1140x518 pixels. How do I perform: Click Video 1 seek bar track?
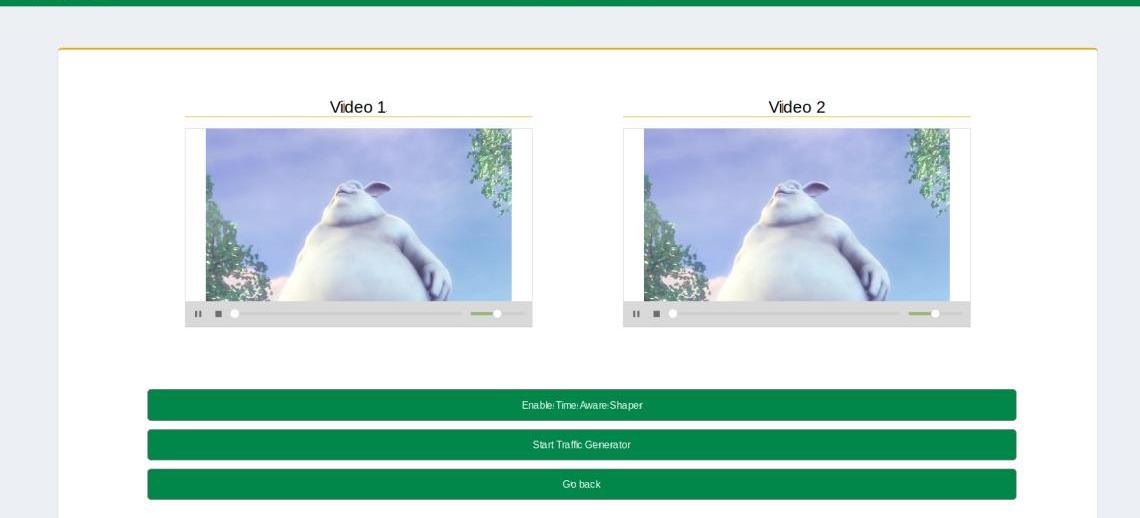pos(348,314)
